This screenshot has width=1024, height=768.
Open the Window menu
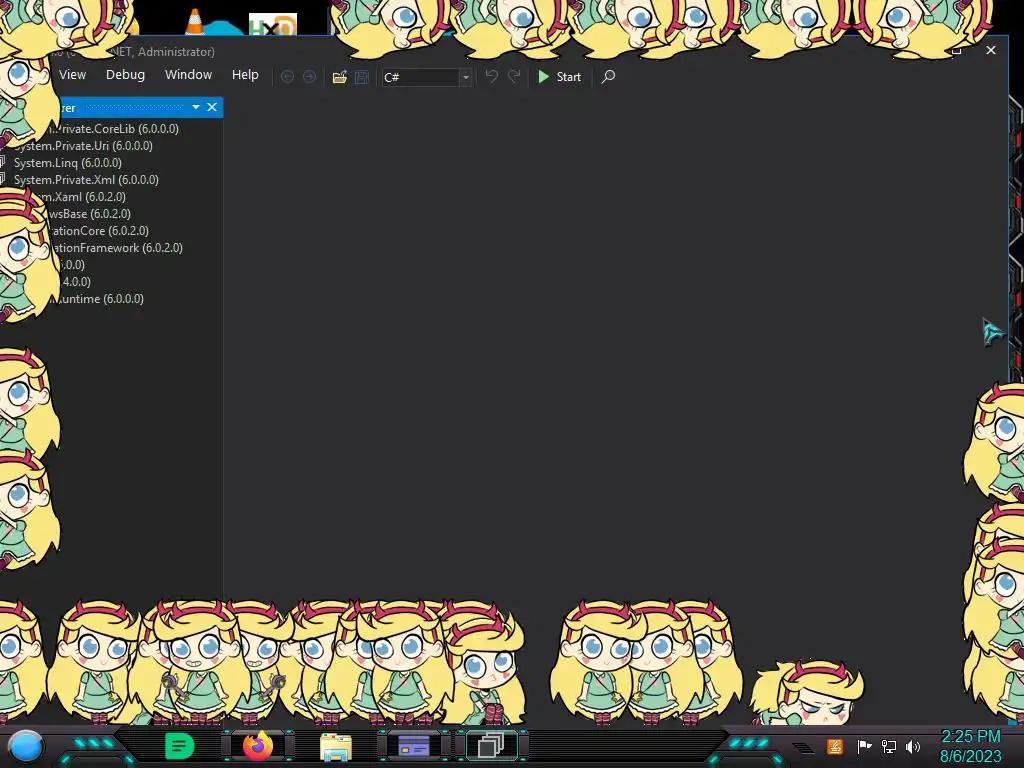pyautogui.click(x=188, y=75)
